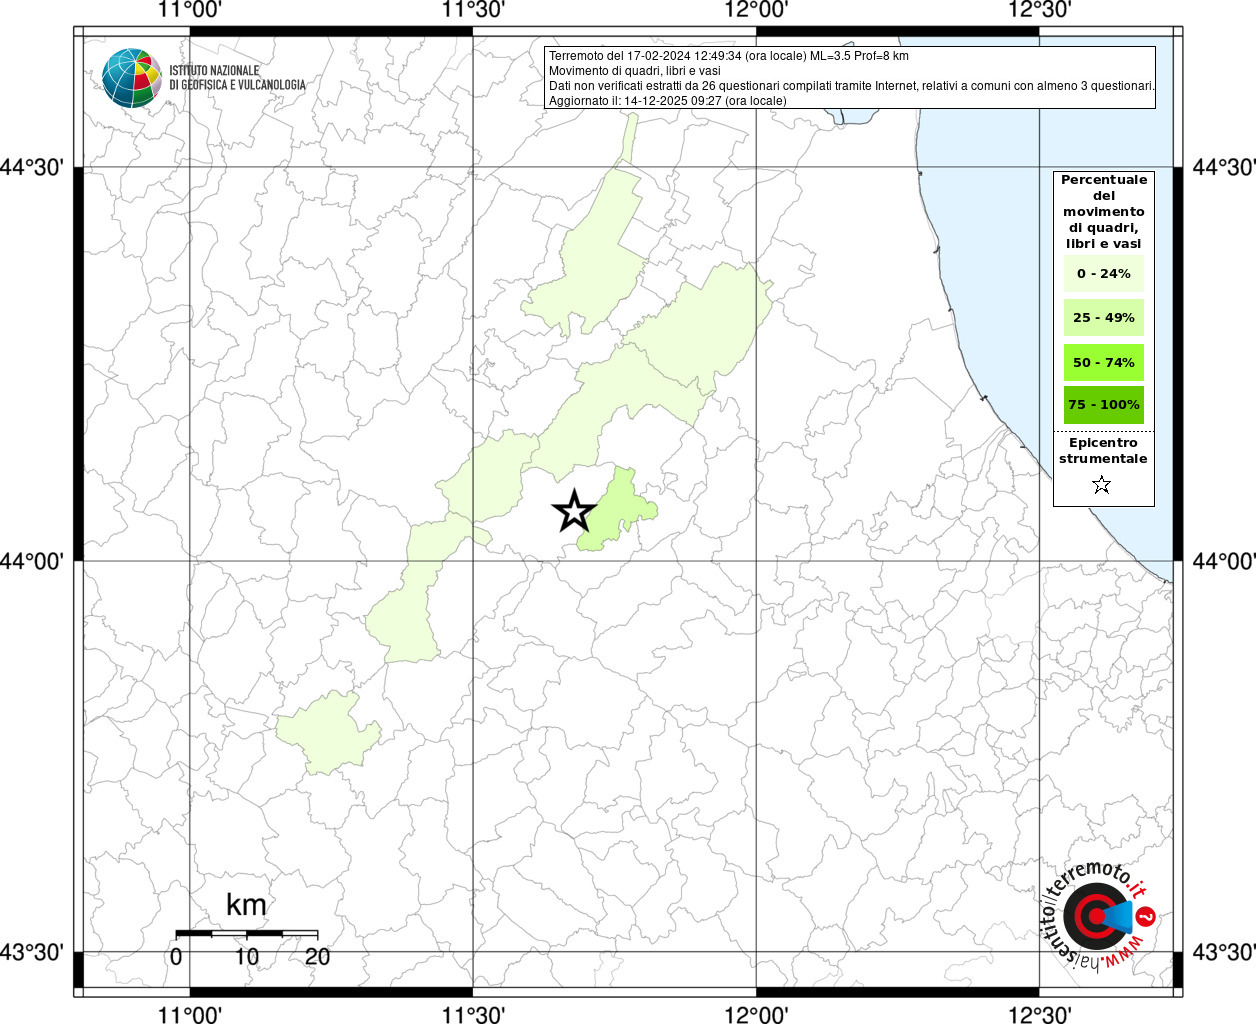Click the left axis label 44°30'
This screenshot has width=1256, height=1024.
coord(33,168)
